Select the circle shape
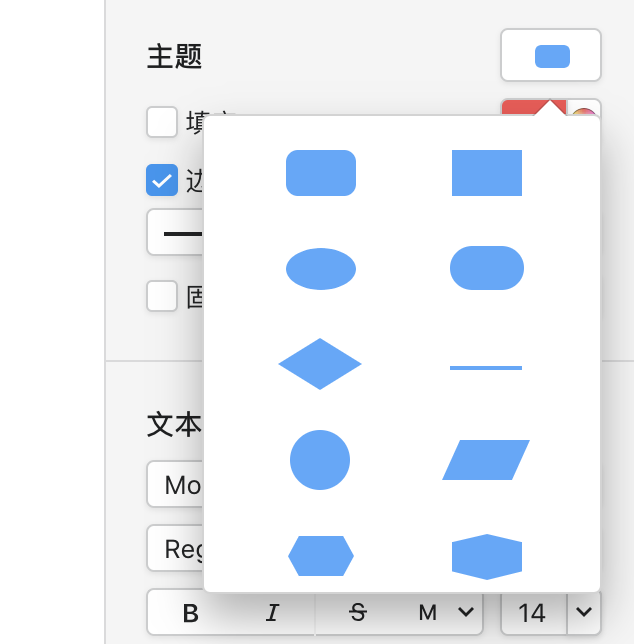Image resolution: width=634 pixels, height=644 pixels. click(x=320, y=460)
